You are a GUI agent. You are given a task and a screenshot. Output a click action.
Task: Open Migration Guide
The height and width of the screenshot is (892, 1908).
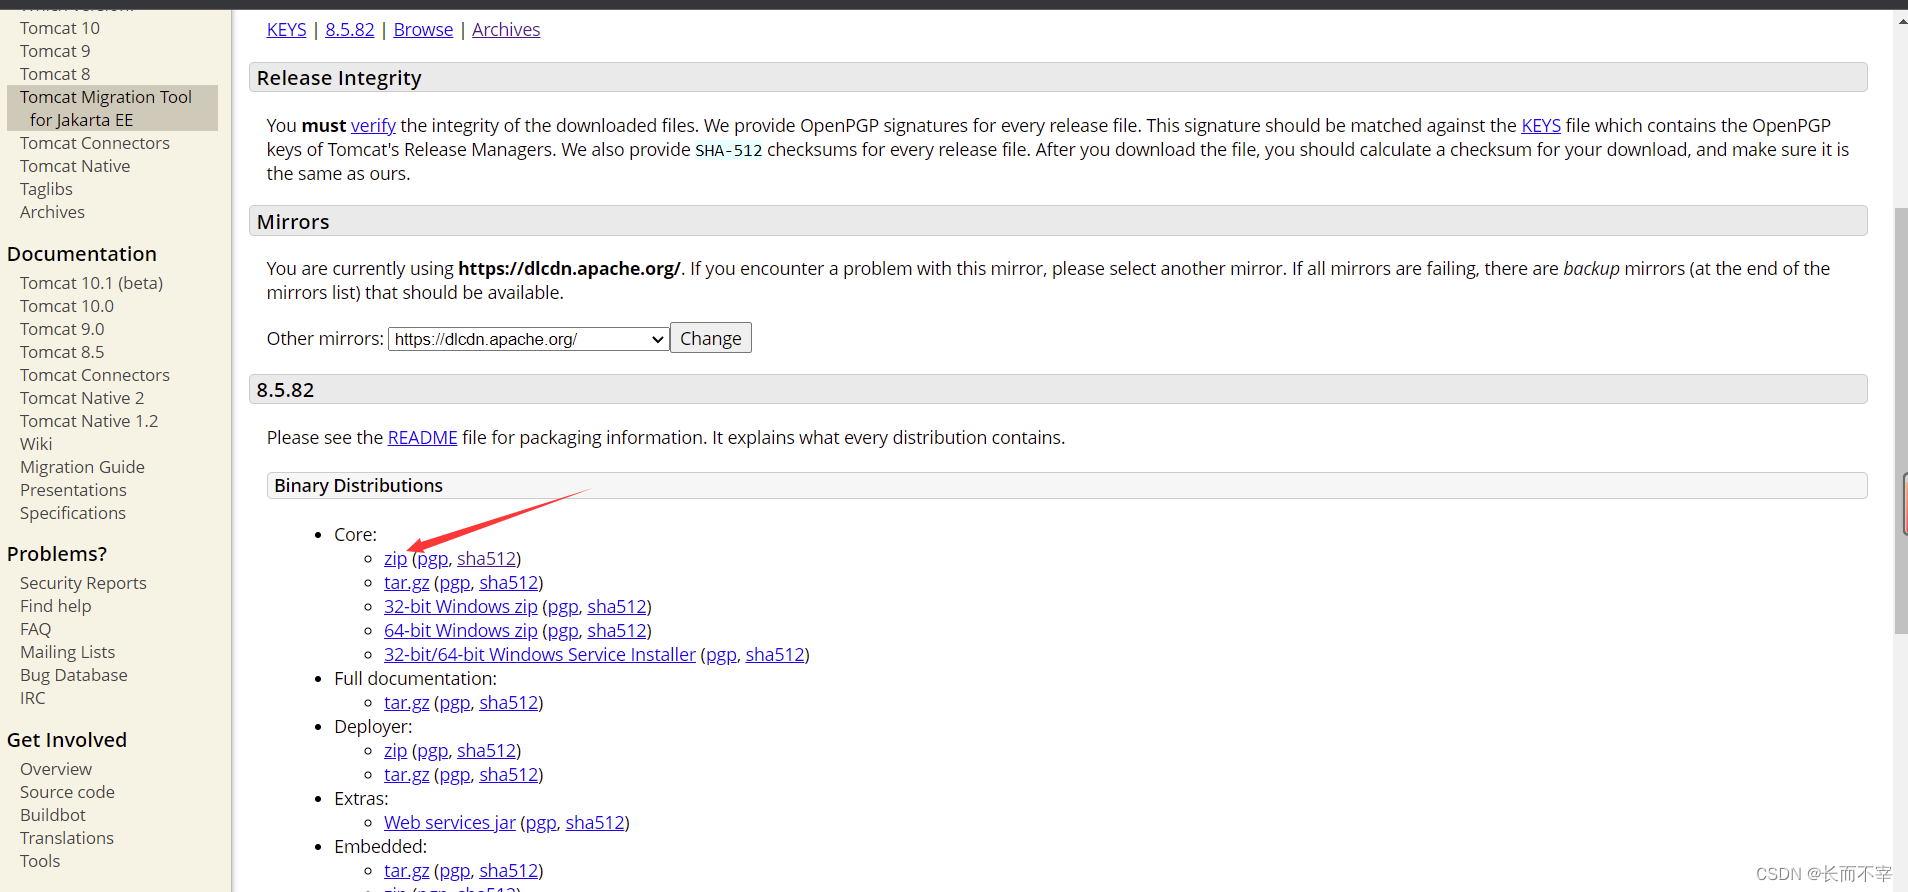(82, 467)
